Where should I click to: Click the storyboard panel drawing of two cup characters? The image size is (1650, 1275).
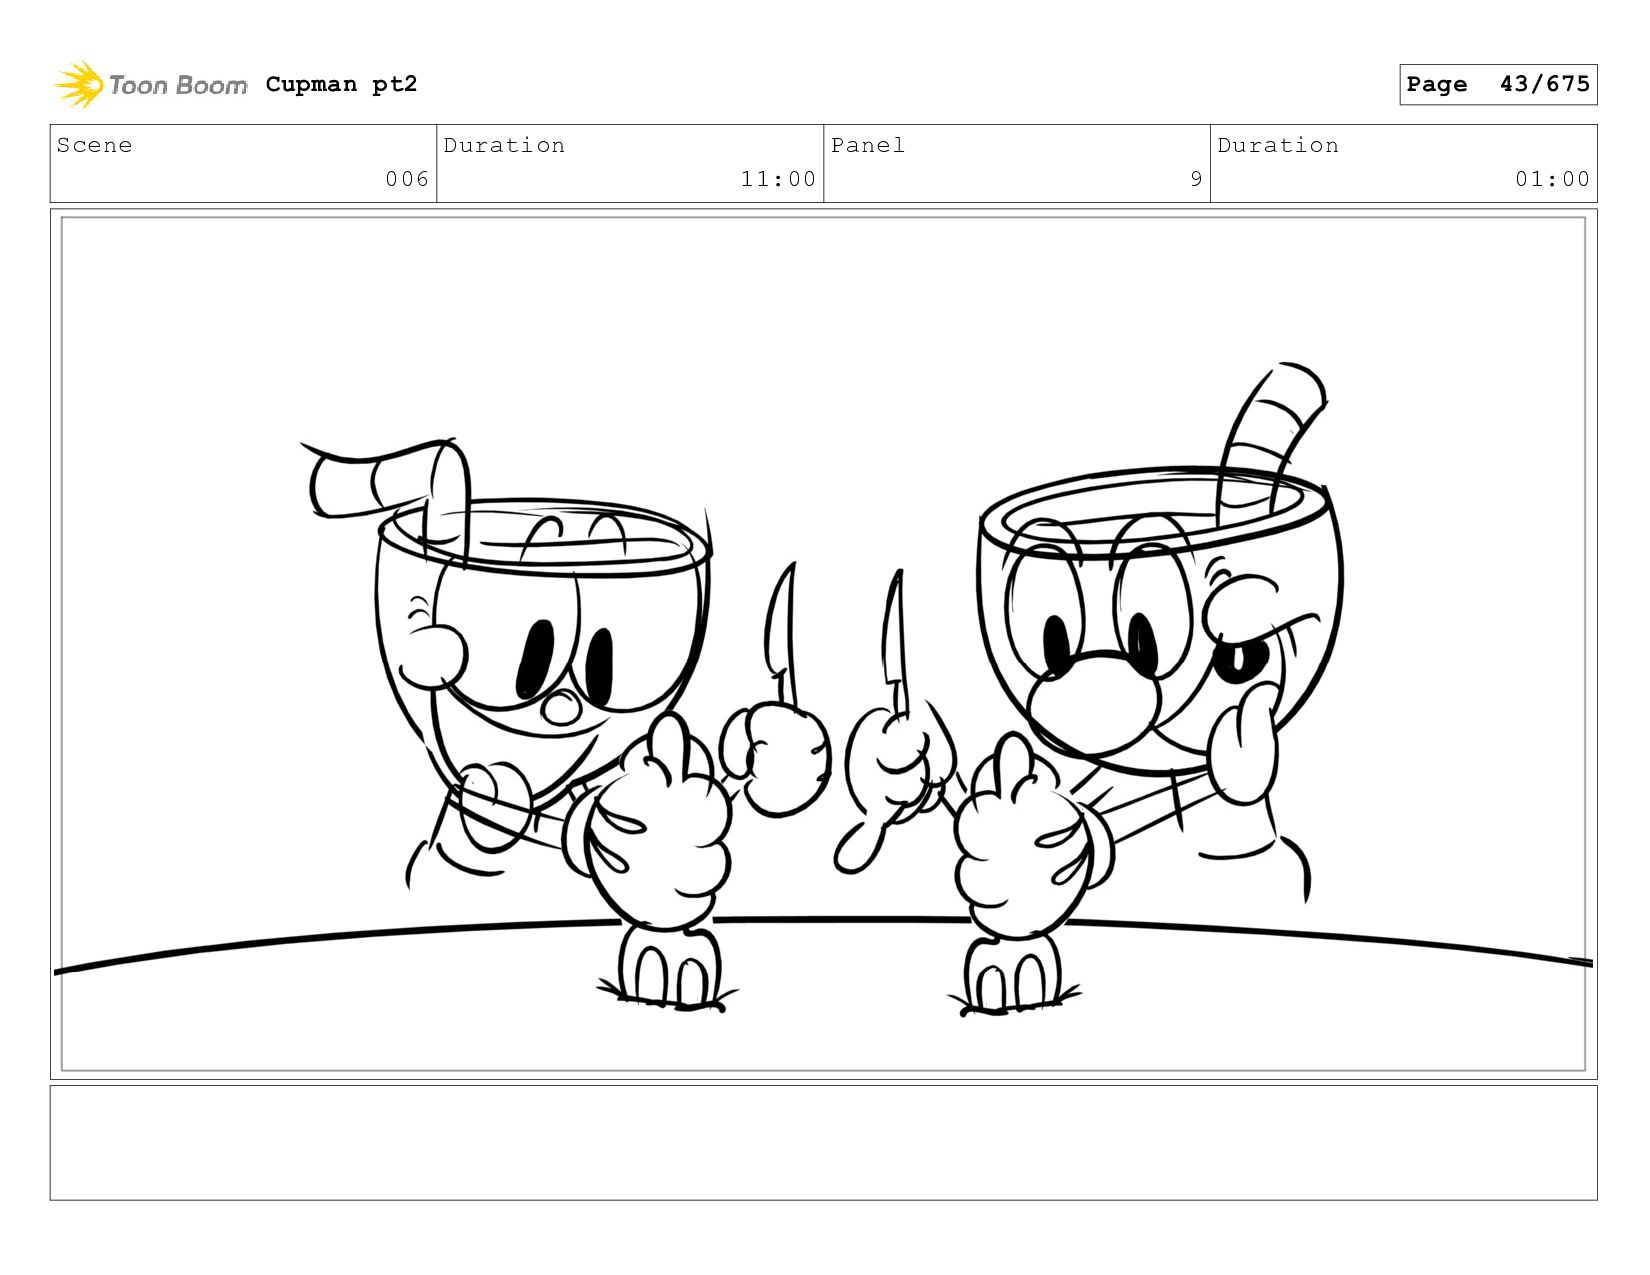[823, 644]
